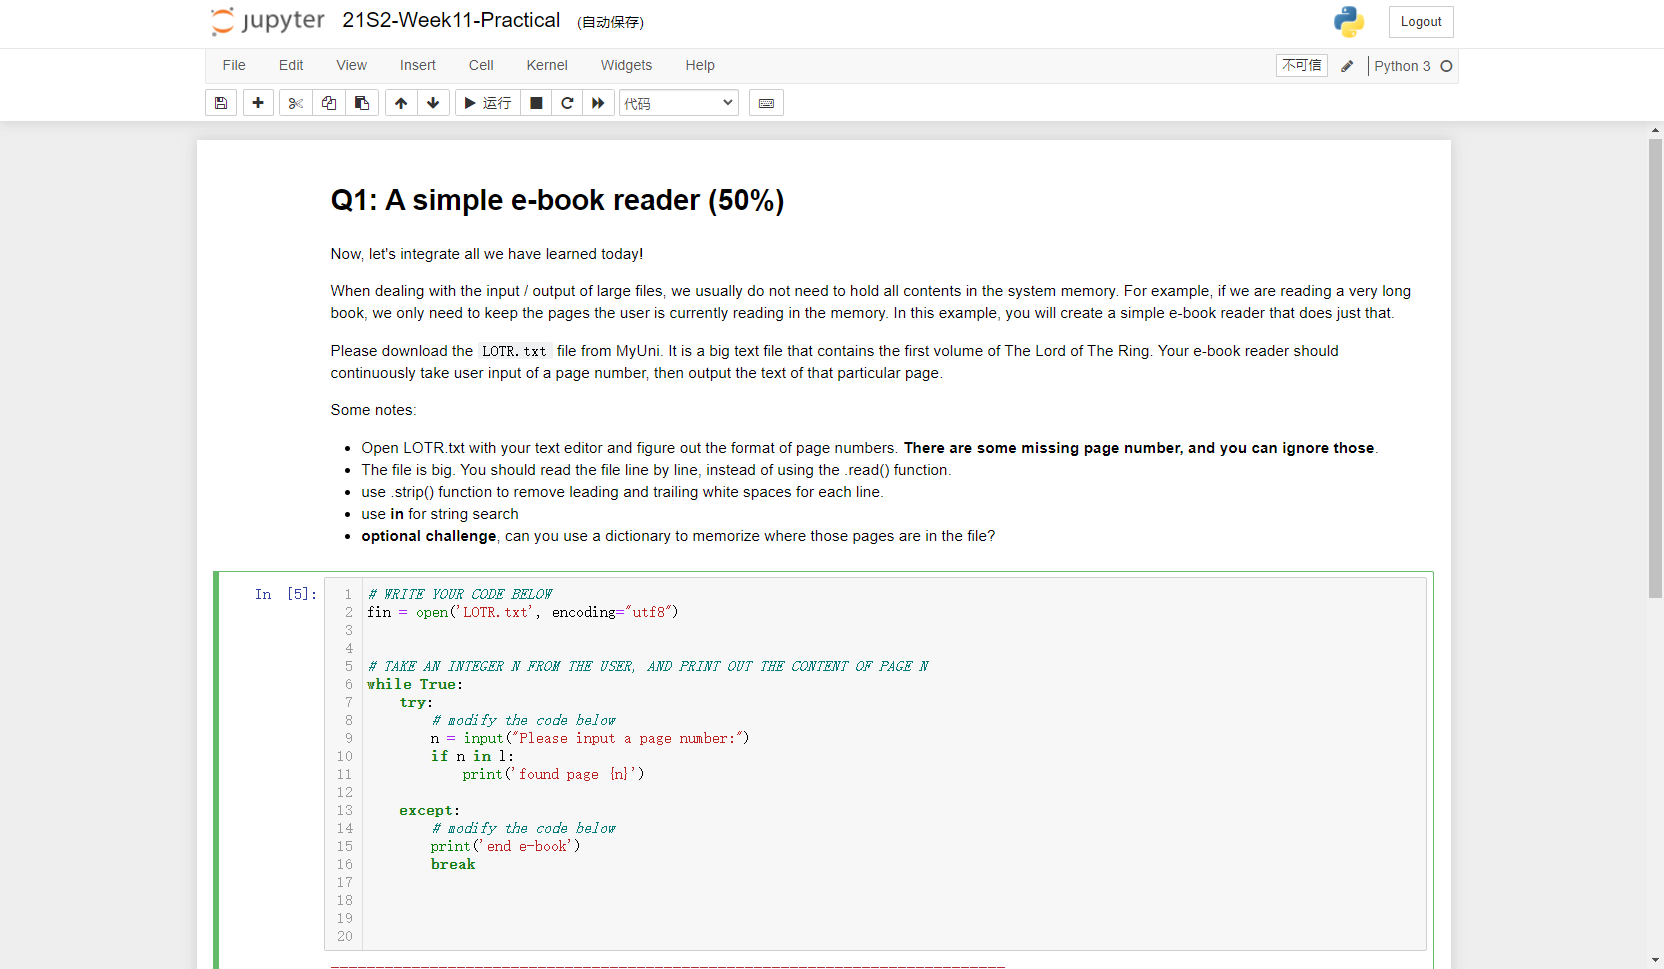Run the cell using the 运行 button
The image size is (1664, 969).
coord(487,102)
